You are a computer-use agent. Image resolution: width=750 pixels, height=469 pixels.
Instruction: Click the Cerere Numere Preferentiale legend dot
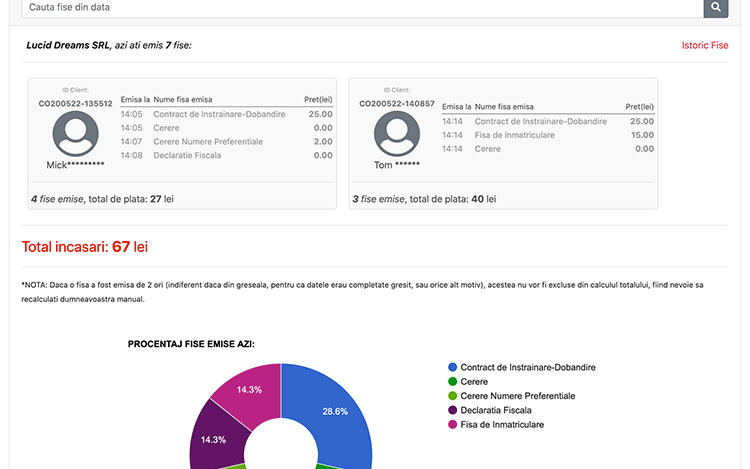tap(452, 396)
